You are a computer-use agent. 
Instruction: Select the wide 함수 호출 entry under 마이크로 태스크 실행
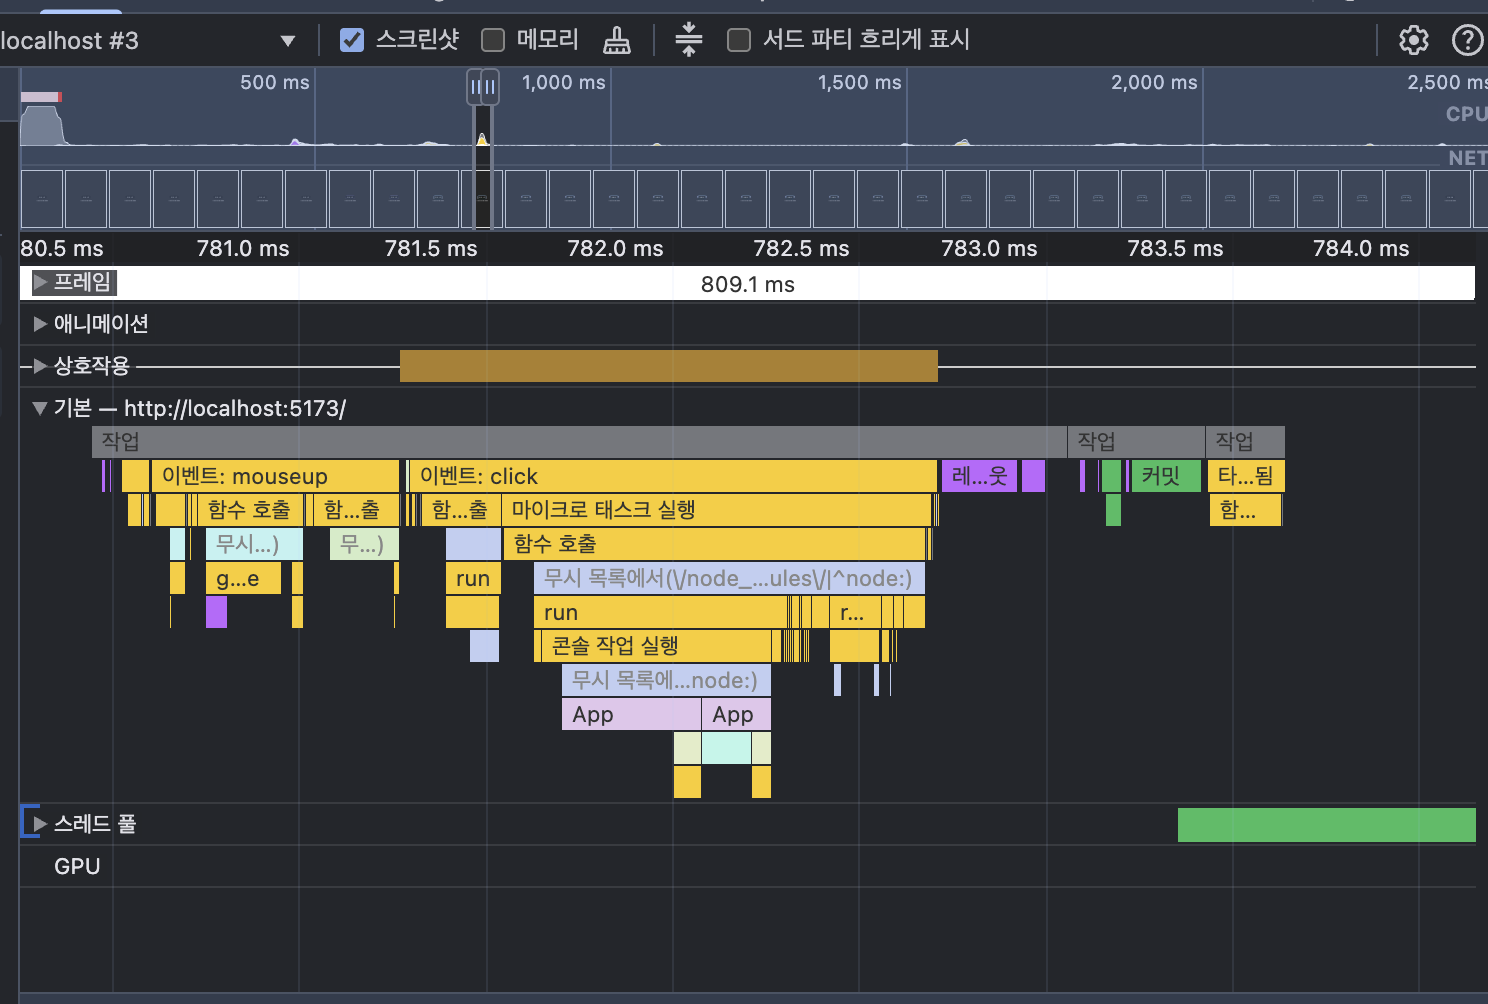click(x=715, y=544)
